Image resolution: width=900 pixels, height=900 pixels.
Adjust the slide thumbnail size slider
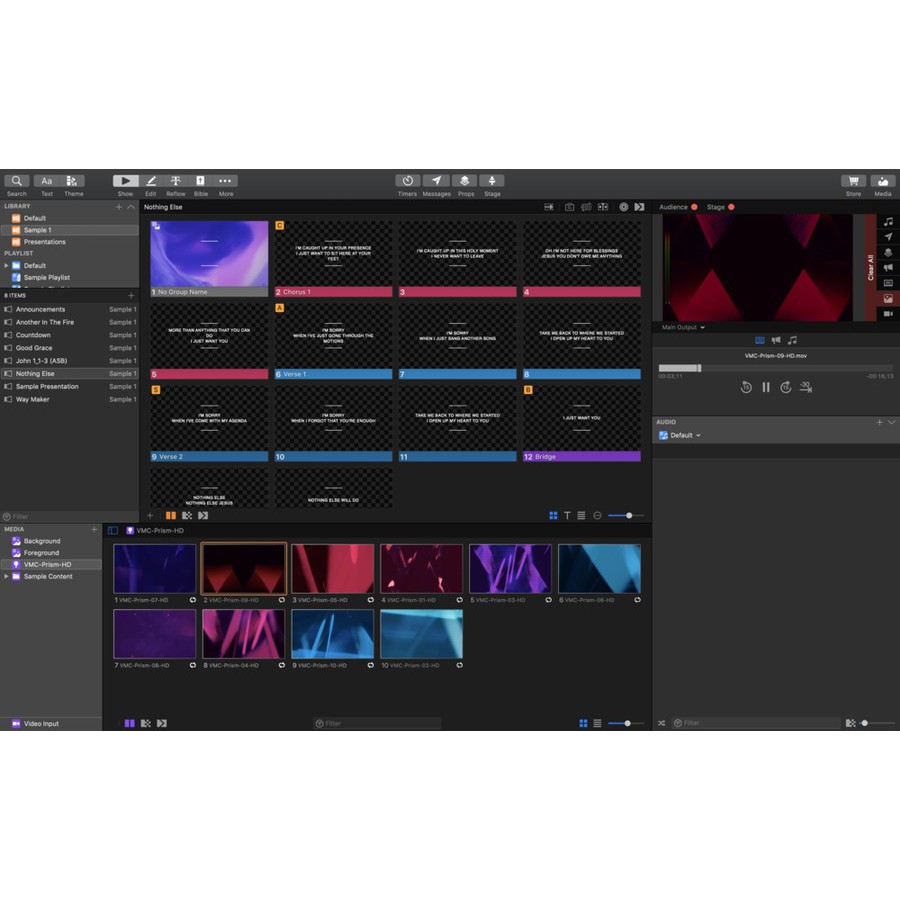click(628, 515)
